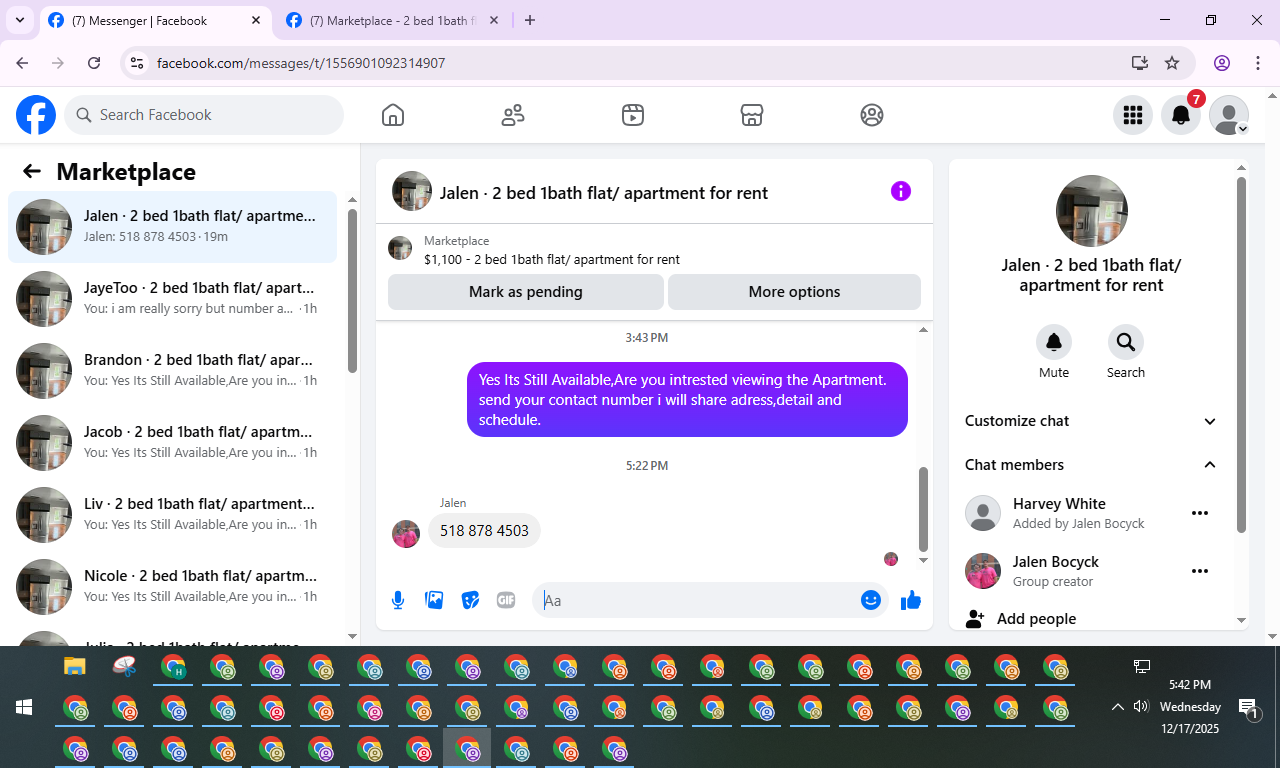Open the tab search dropdown arrow
Viewport: 1280px width, 768px height.
point(19,20)
